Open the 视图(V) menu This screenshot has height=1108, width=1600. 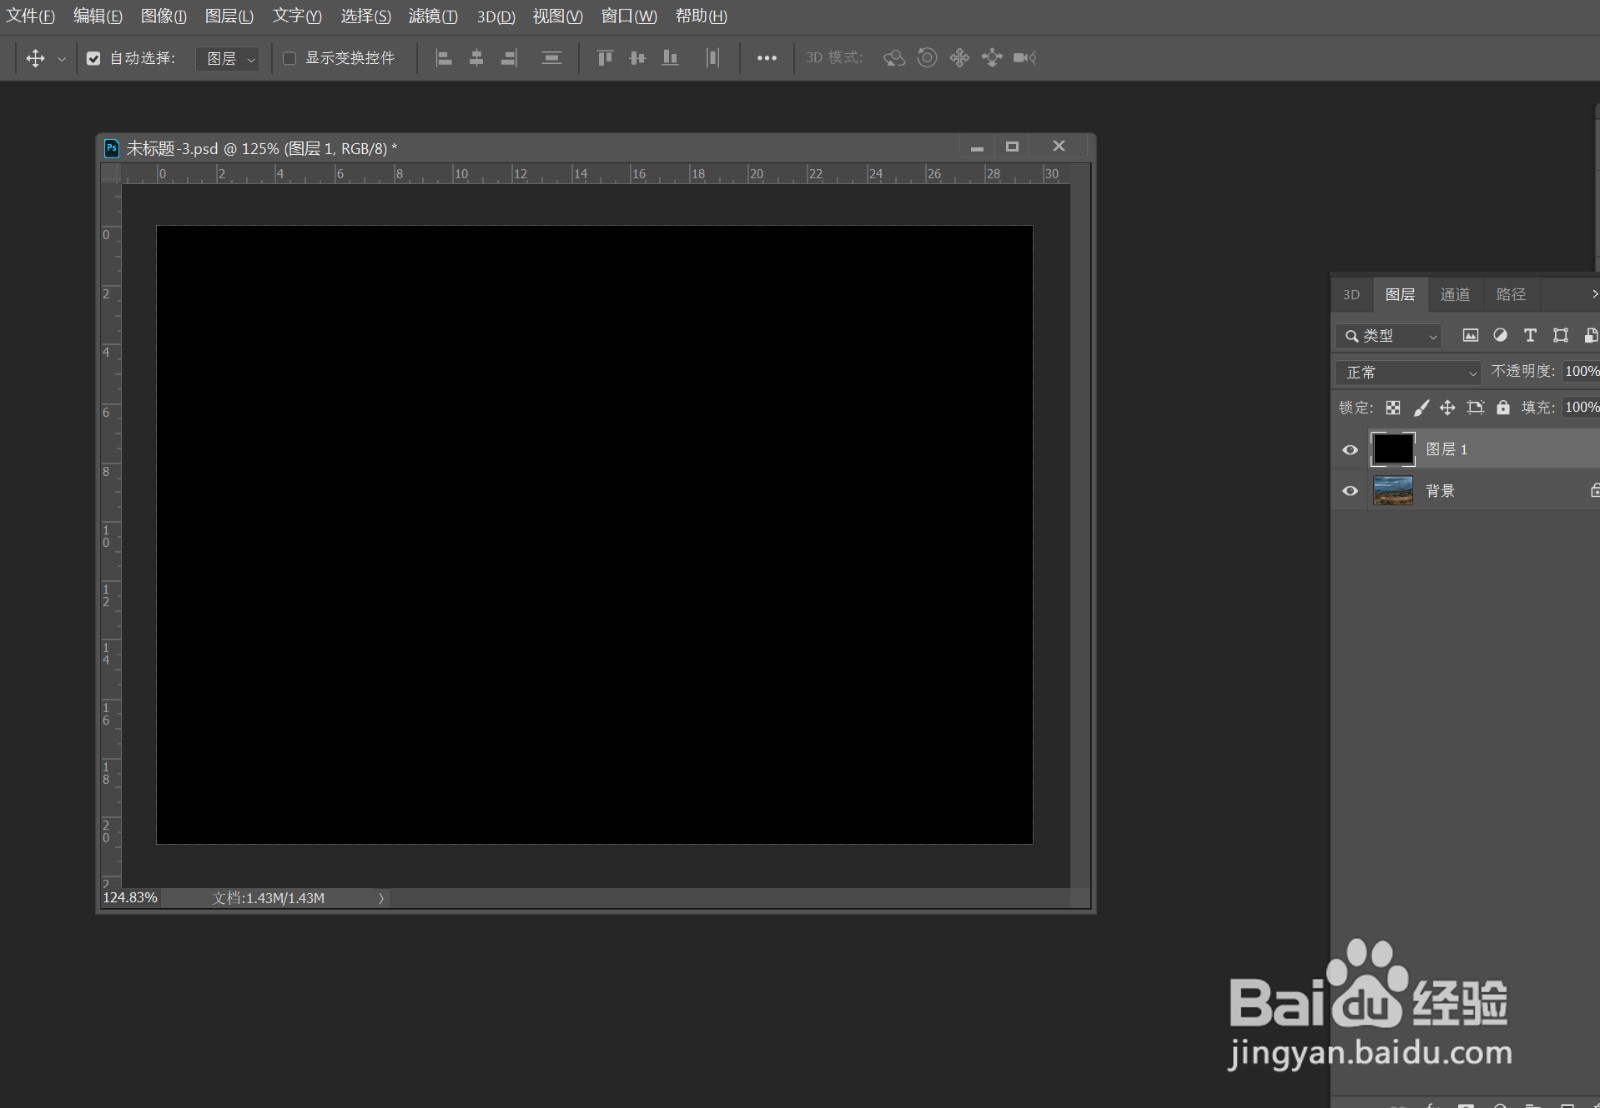click(x=557, y=16)
